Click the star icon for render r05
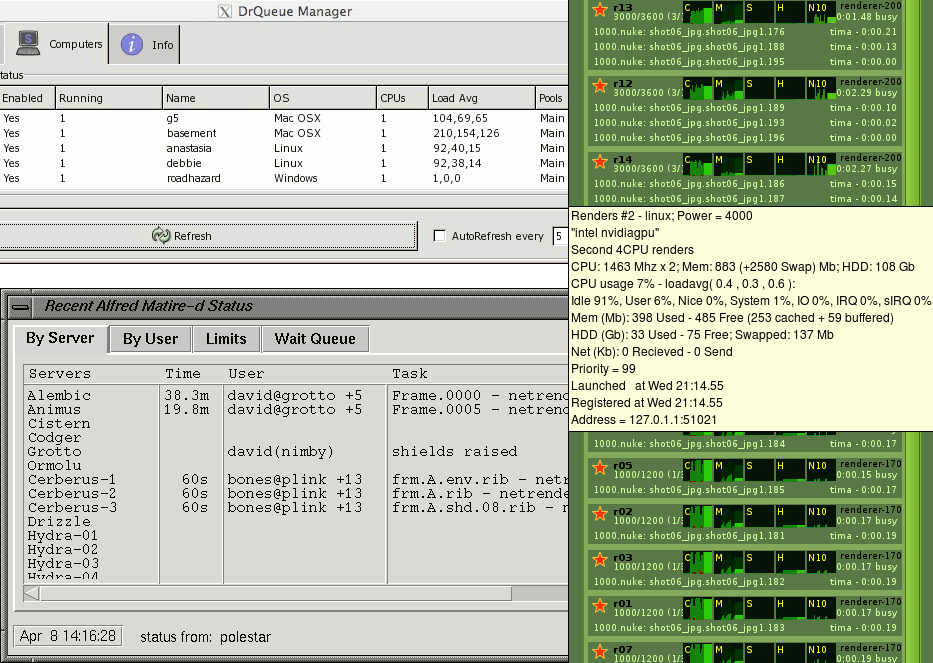 coord(600,468)
